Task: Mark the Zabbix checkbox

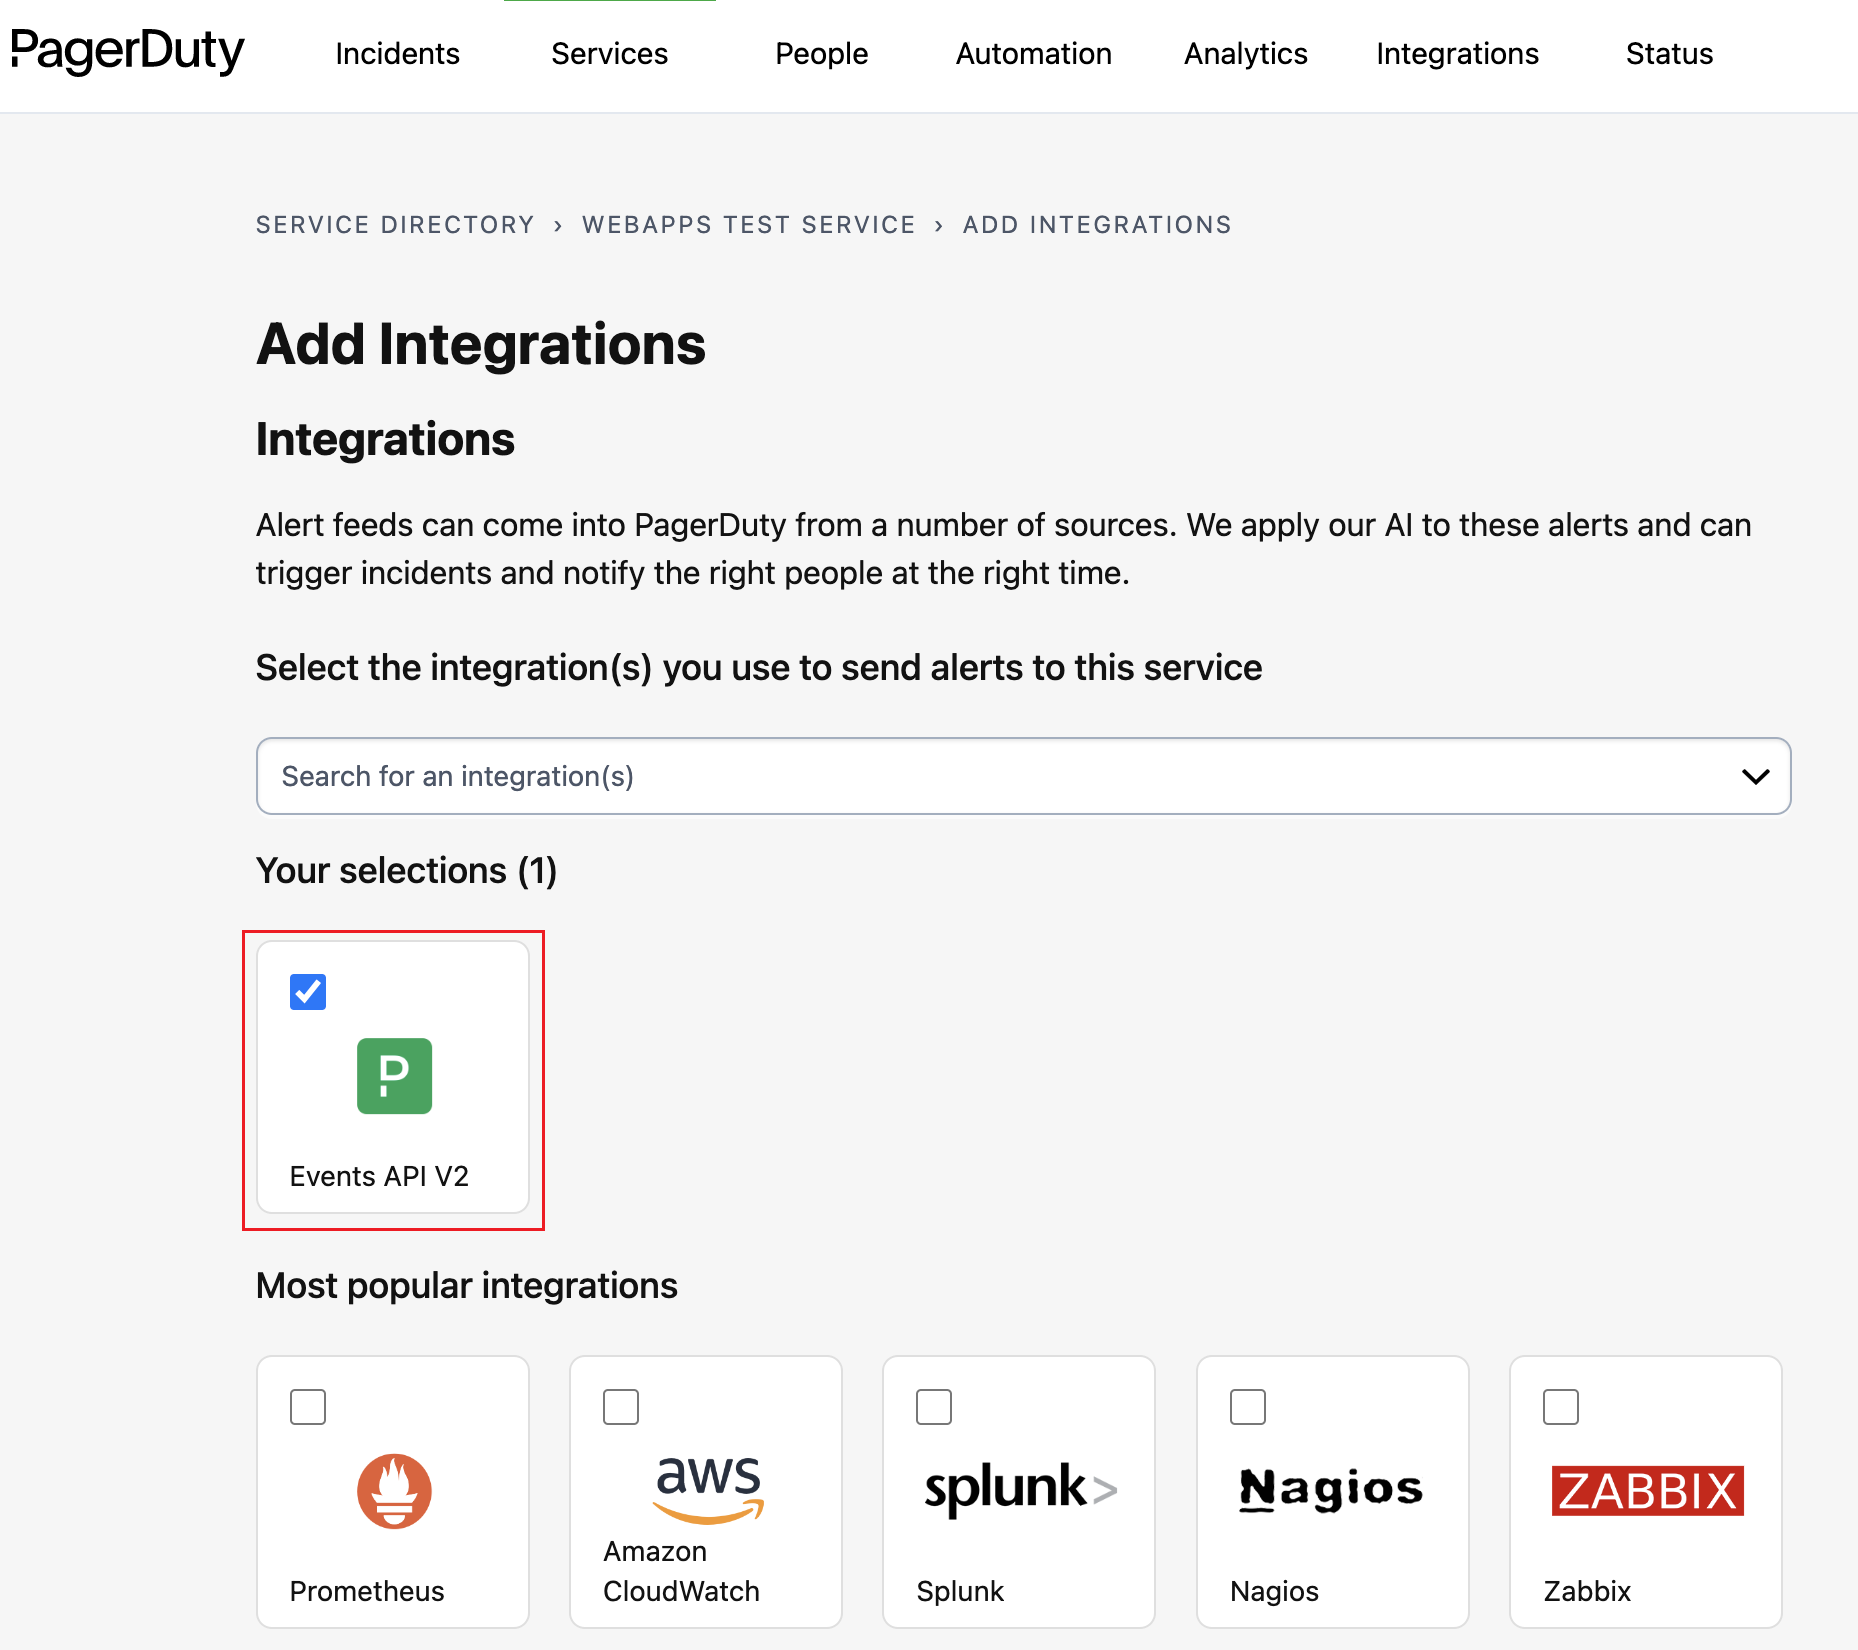Action: pyautogui.click(x=1560, y=1407)
